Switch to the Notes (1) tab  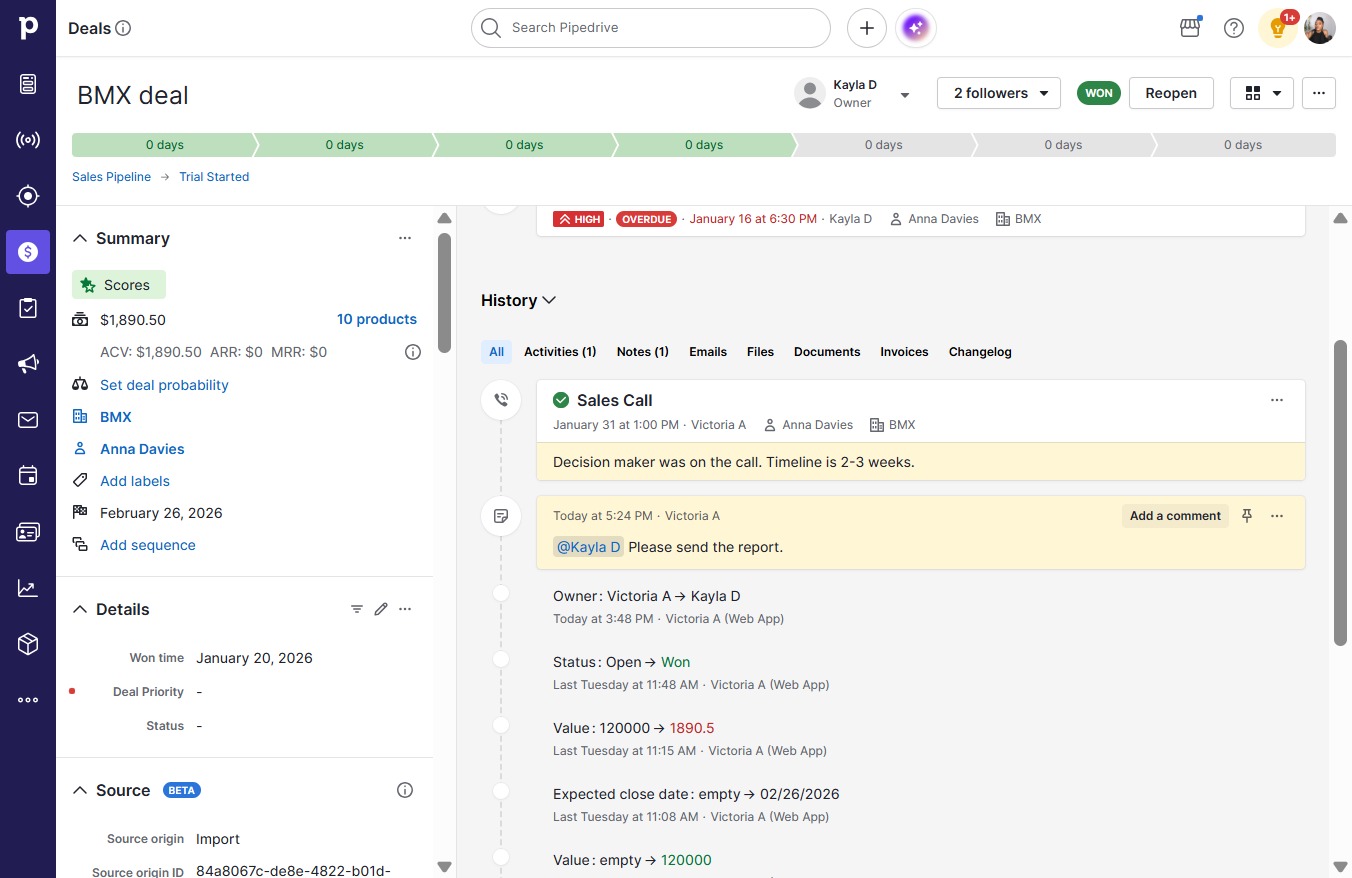642,352
